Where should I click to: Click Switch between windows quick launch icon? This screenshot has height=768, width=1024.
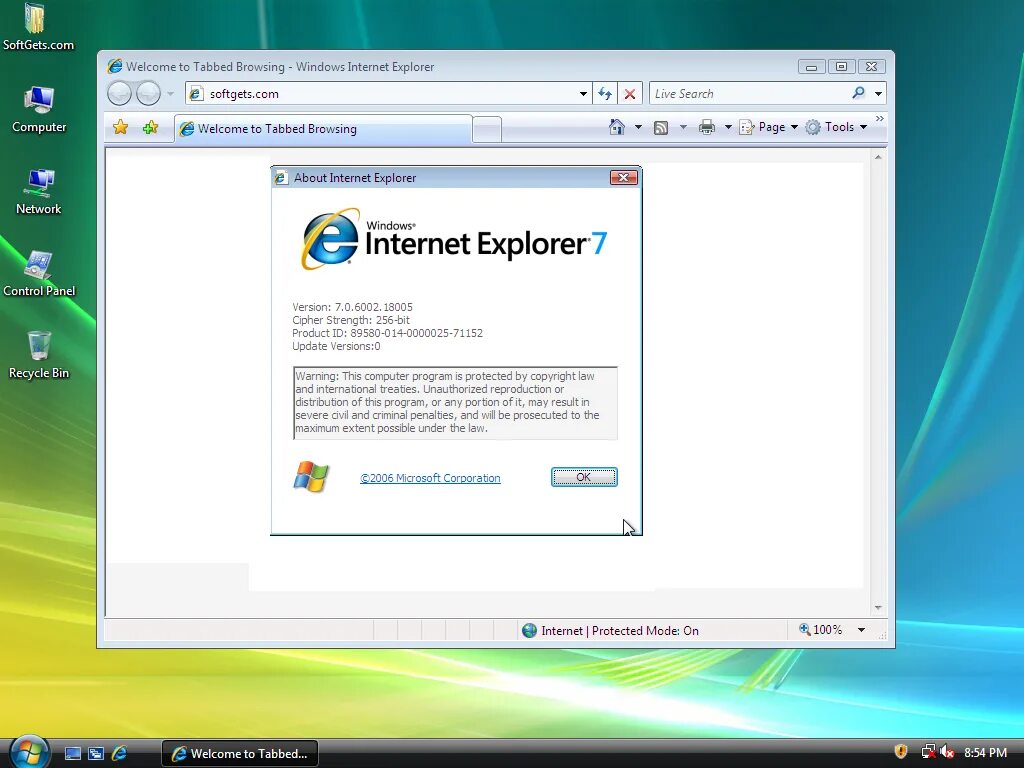click(x=96, y=754)
